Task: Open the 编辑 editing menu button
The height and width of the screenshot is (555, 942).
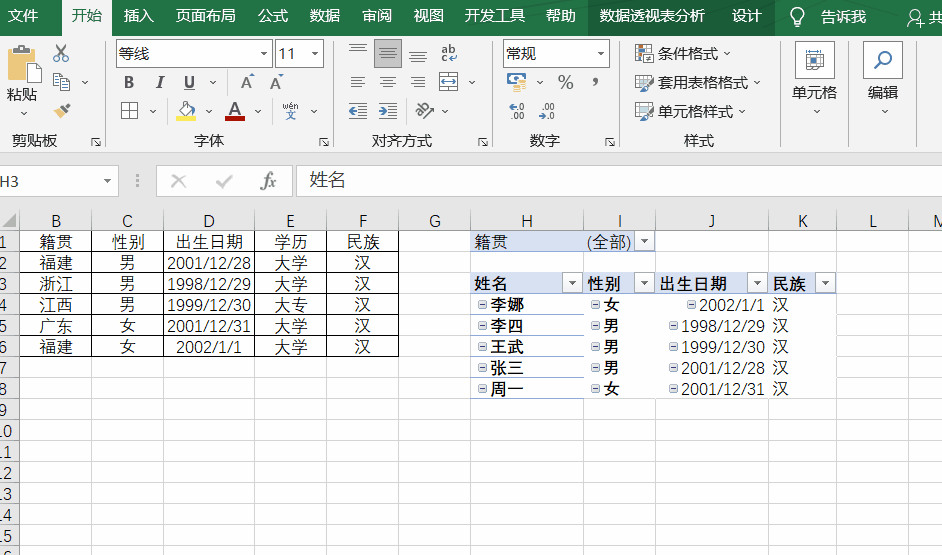Action: [883, 79]
